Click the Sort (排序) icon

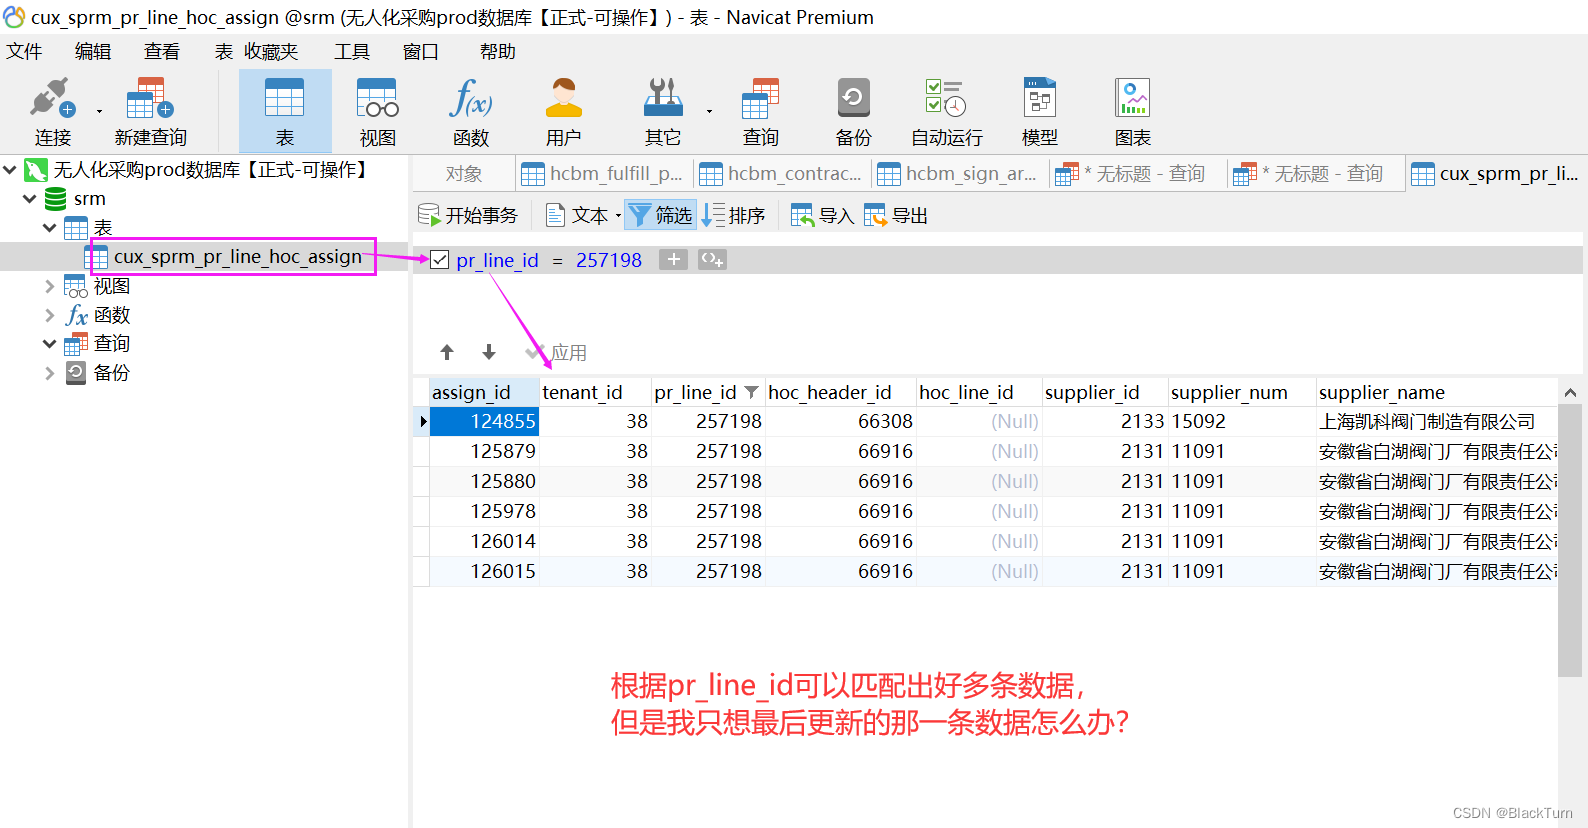click(714, 215)
